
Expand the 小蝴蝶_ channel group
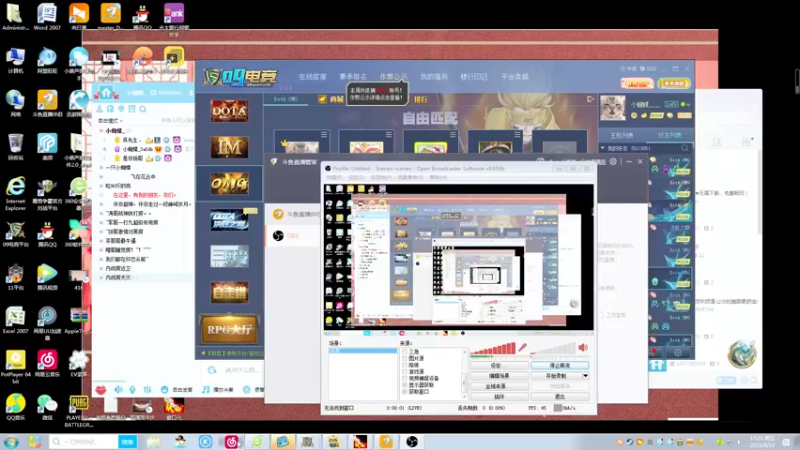tap(101, 131)
